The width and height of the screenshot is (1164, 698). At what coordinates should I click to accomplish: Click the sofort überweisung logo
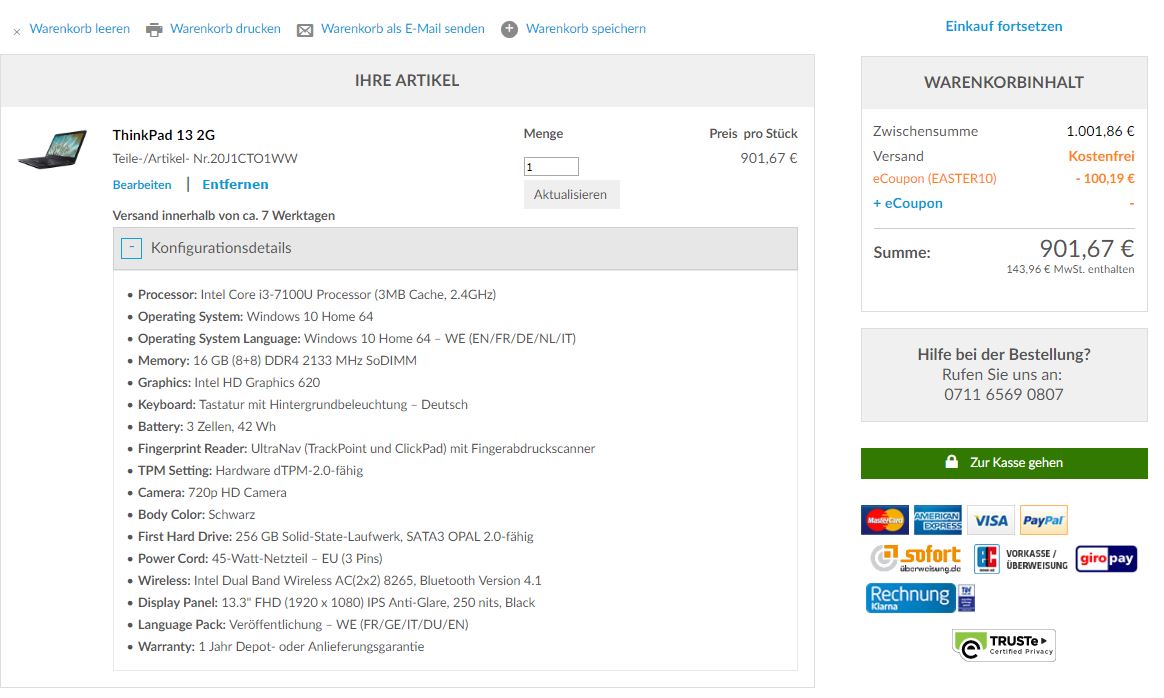click(x=915, y=558)
